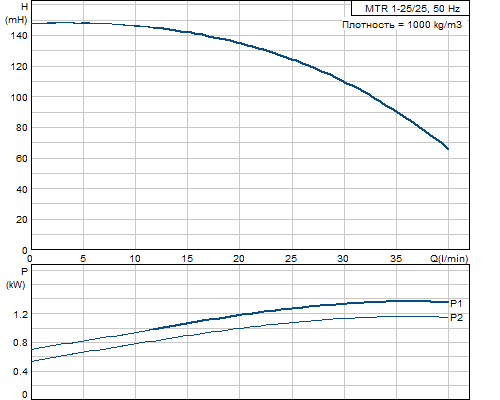Click the head curve start at zero flow

[x=33, y=23]
